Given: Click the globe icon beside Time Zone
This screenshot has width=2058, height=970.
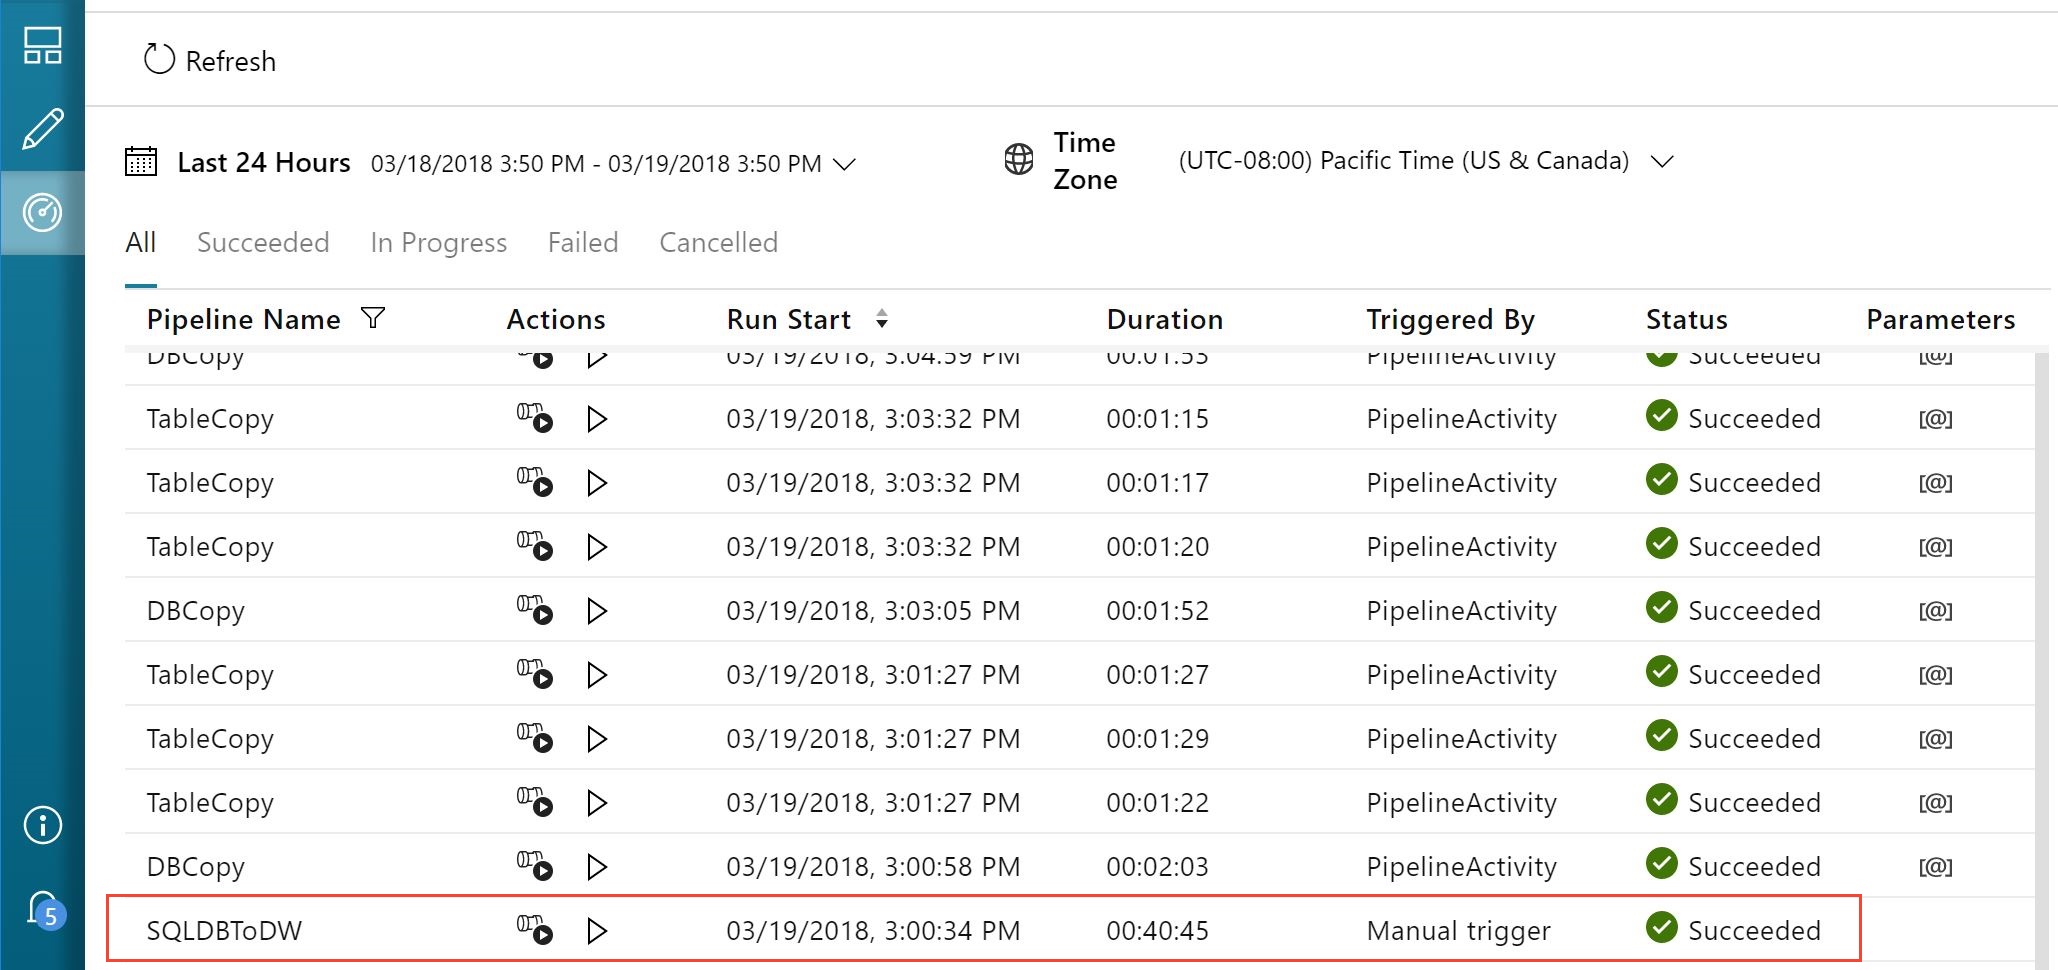Looking at the screenshot, I should click(x=1018, y=159).
